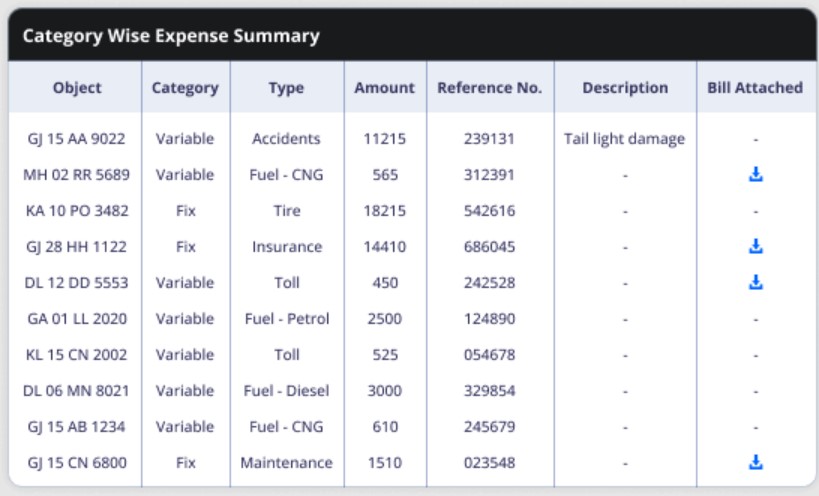The image size is (819, 496).
Task: Download bill for DL 12 DD 5553
Action: pyautogui.click(x=755, y=282)
